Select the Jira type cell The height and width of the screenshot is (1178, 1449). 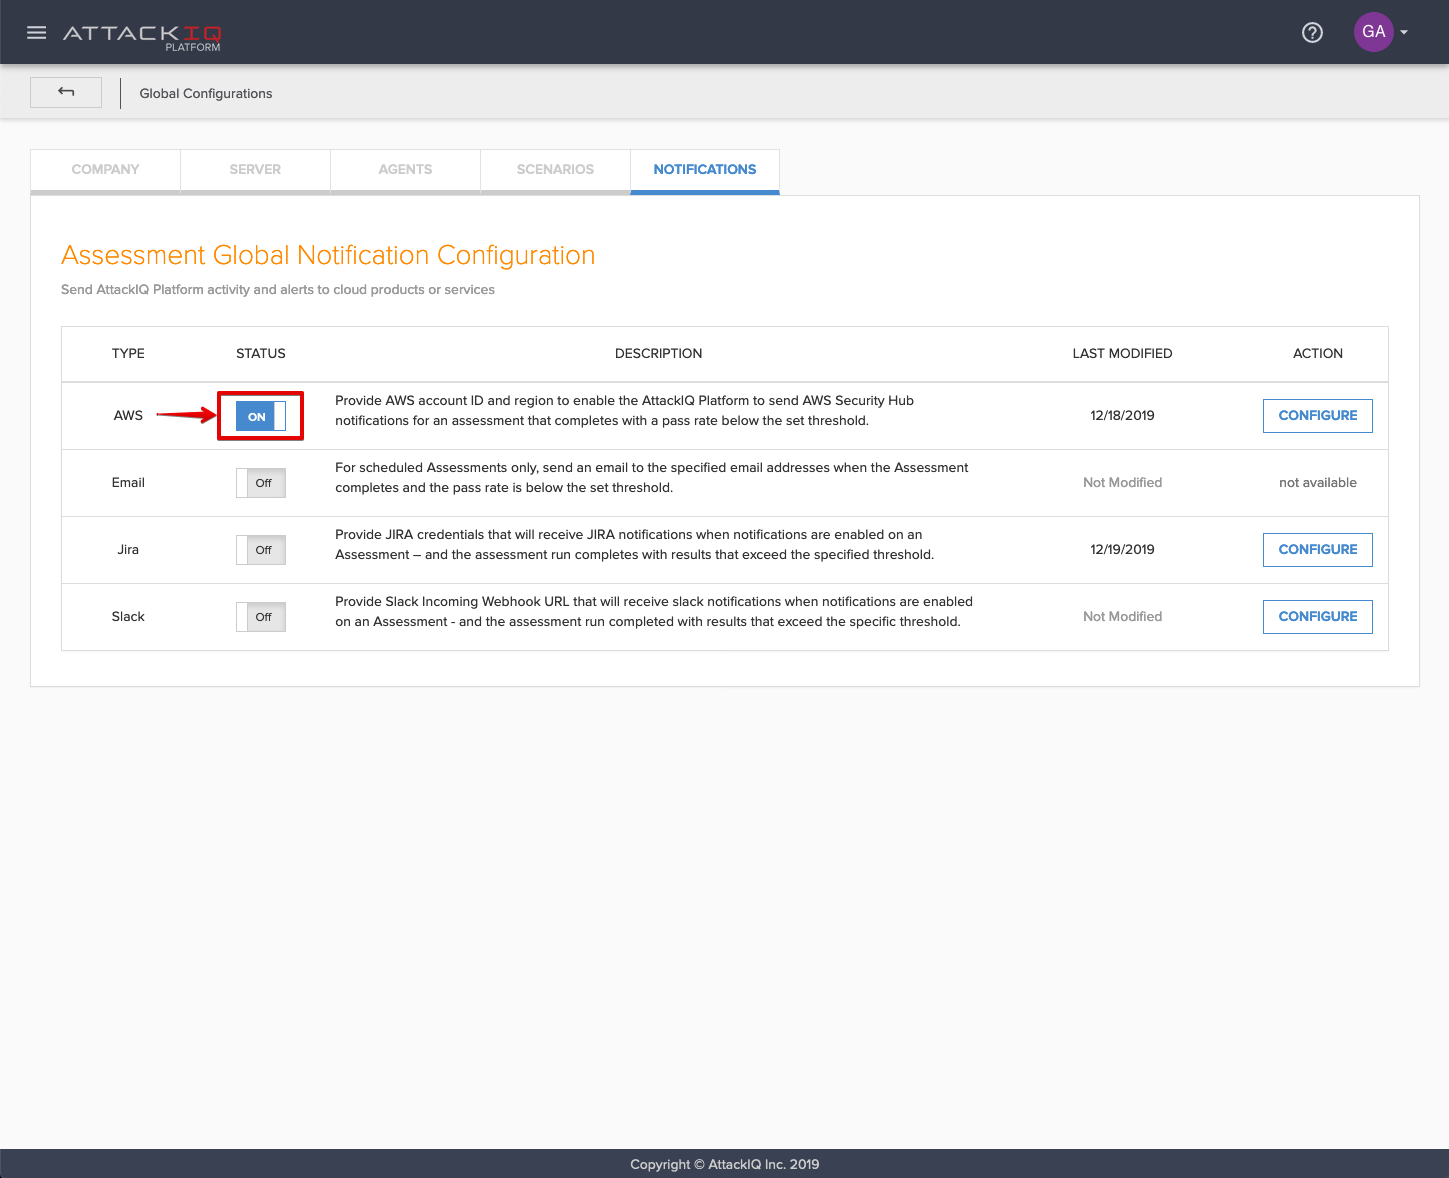point(128,549)
